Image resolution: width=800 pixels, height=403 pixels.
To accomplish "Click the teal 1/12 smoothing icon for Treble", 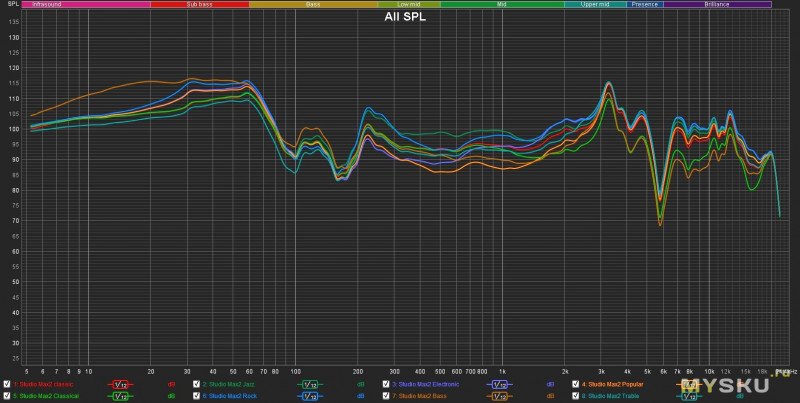I will coord(689,396).
